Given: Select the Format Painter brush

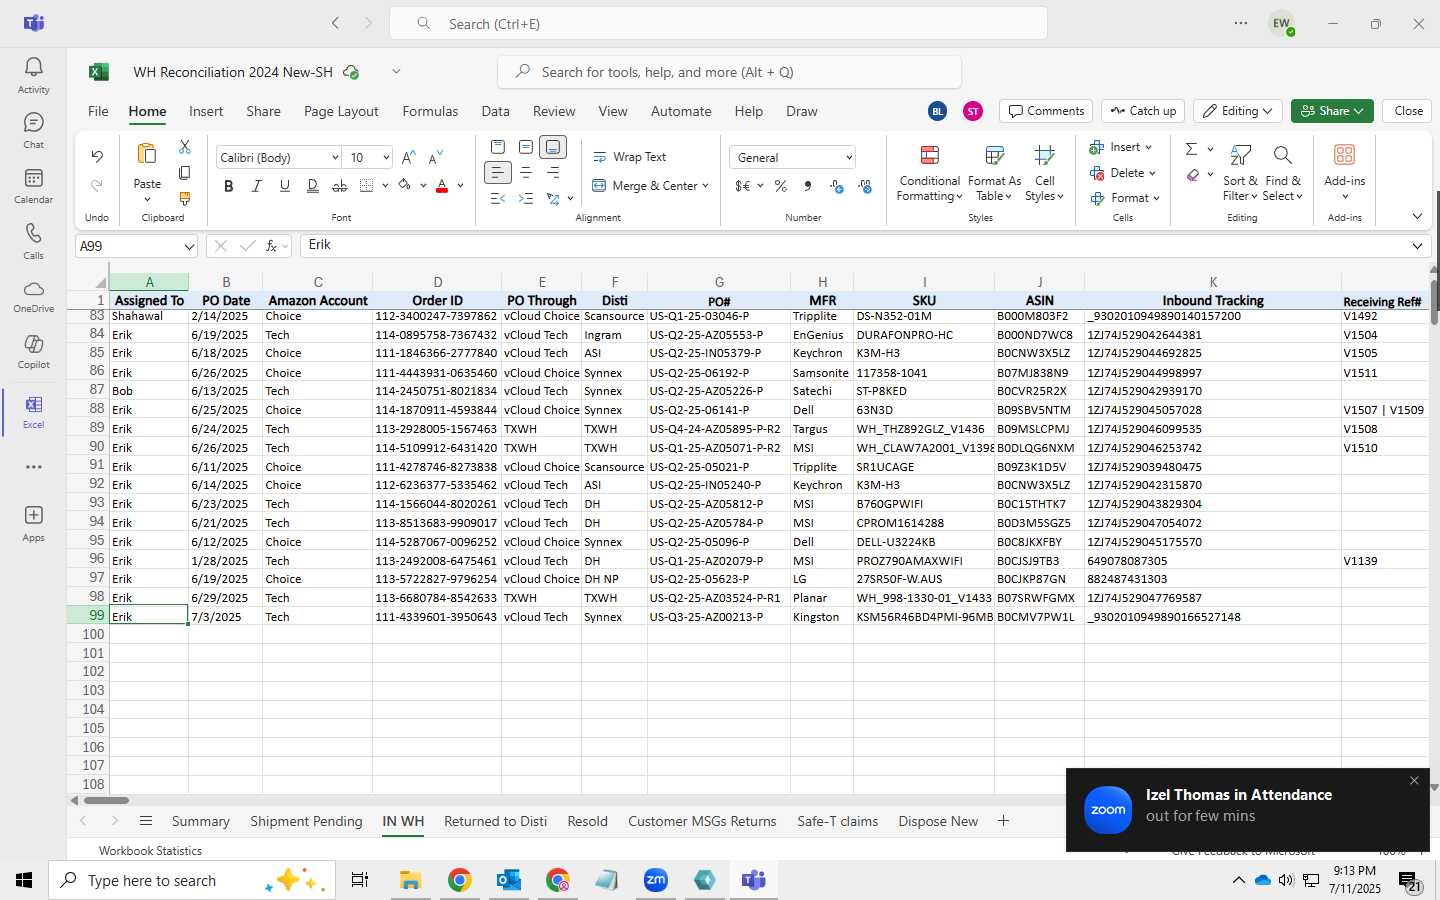Looking at the screenshot, I should (x=185, y=199).
